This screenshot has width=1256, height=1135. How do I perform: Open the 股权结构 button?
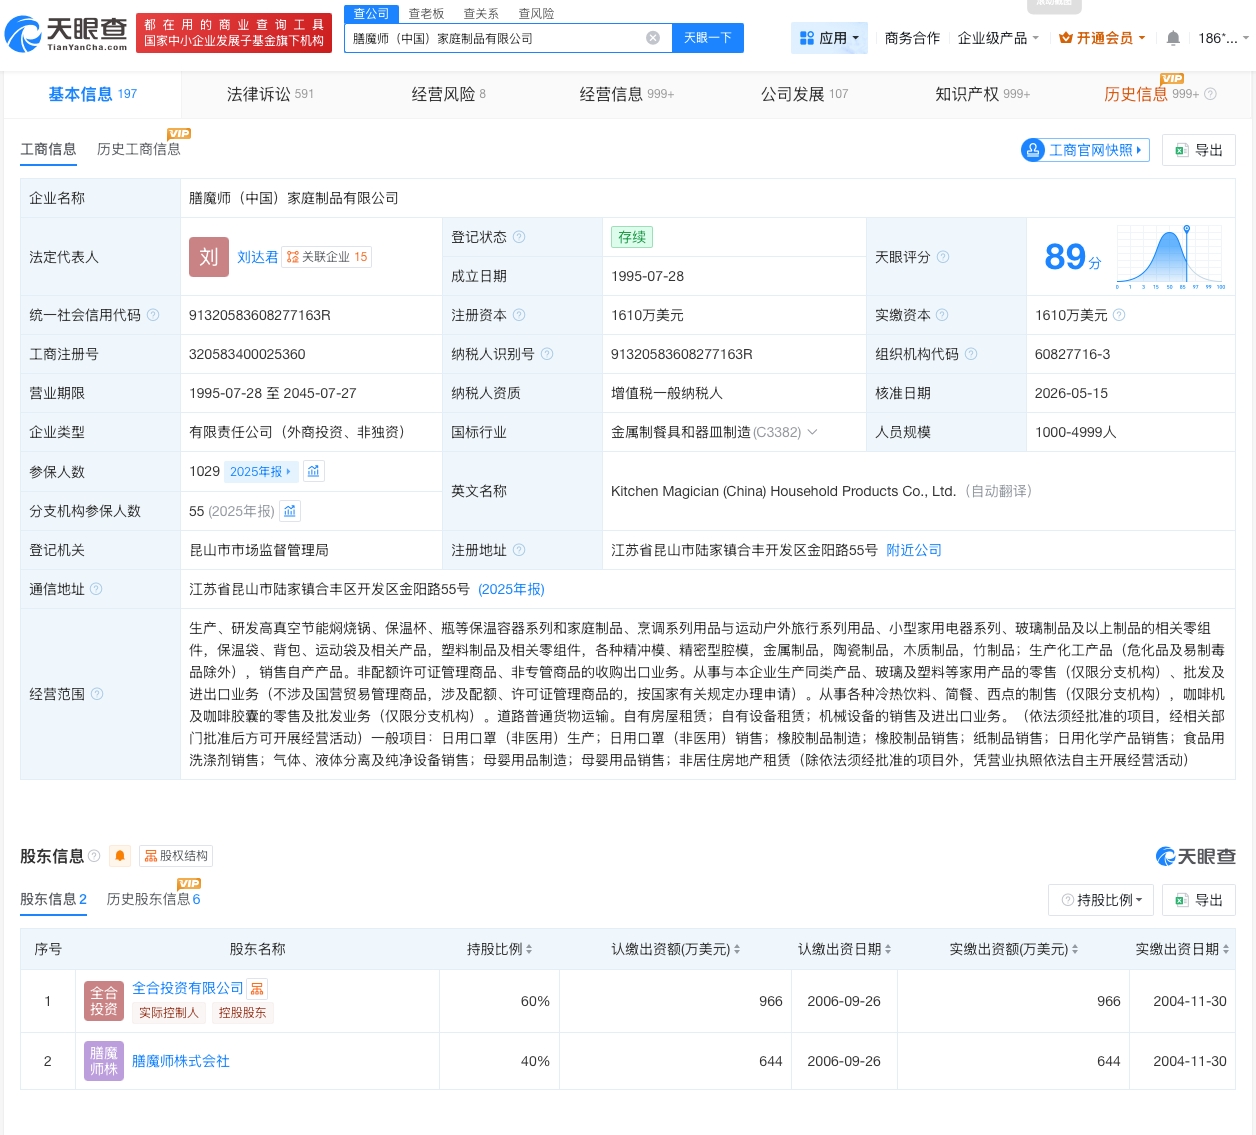(x=176, y=856)
